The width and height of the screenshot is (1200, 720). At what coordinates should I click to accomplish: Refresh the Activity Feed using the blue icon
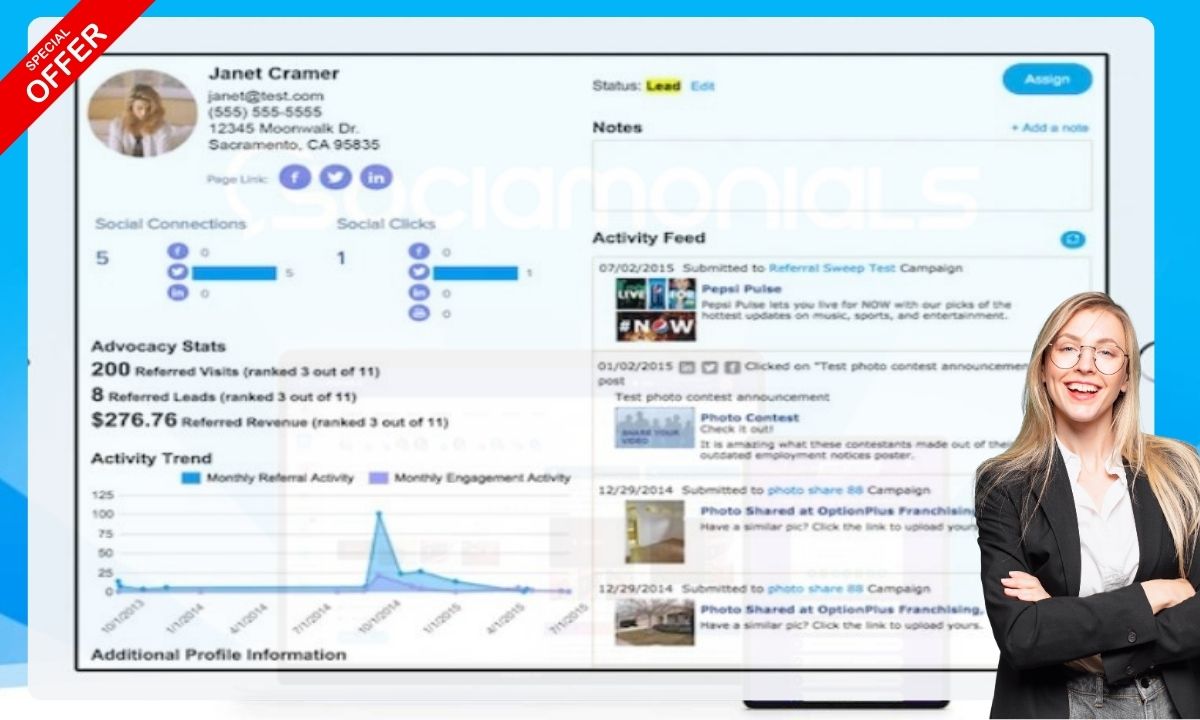[1072, 239]
